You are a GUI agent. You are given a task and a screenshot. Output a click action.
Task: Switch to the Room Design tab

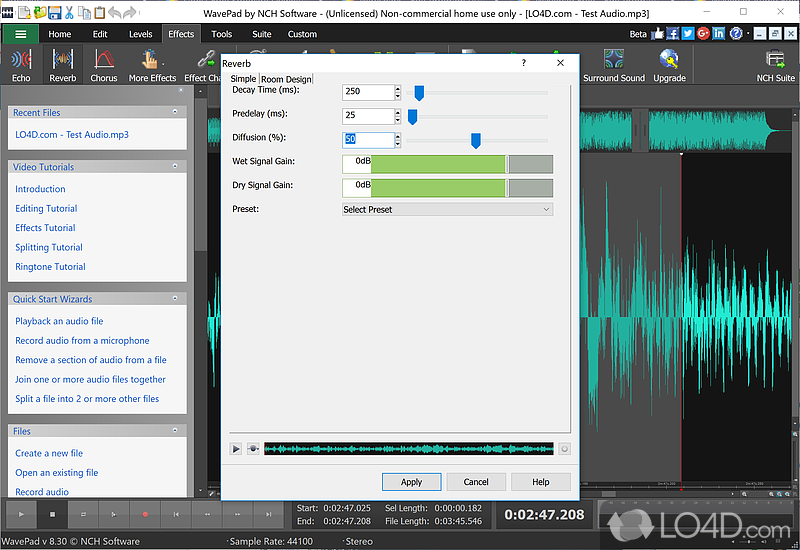click(286, 79)
